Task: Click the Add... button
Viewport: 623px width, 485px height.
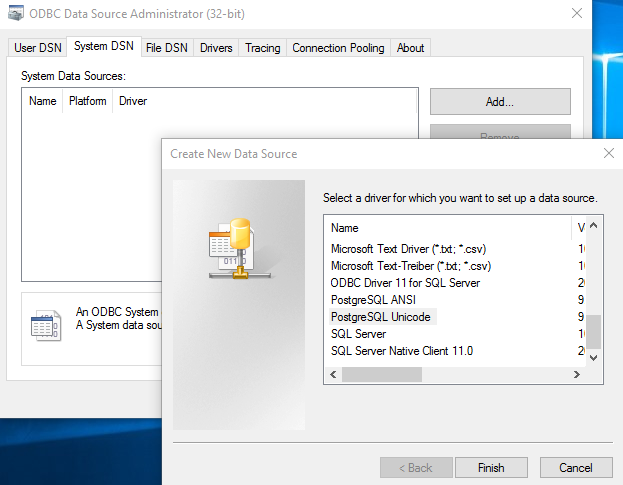Action: (x=500, y=102)
